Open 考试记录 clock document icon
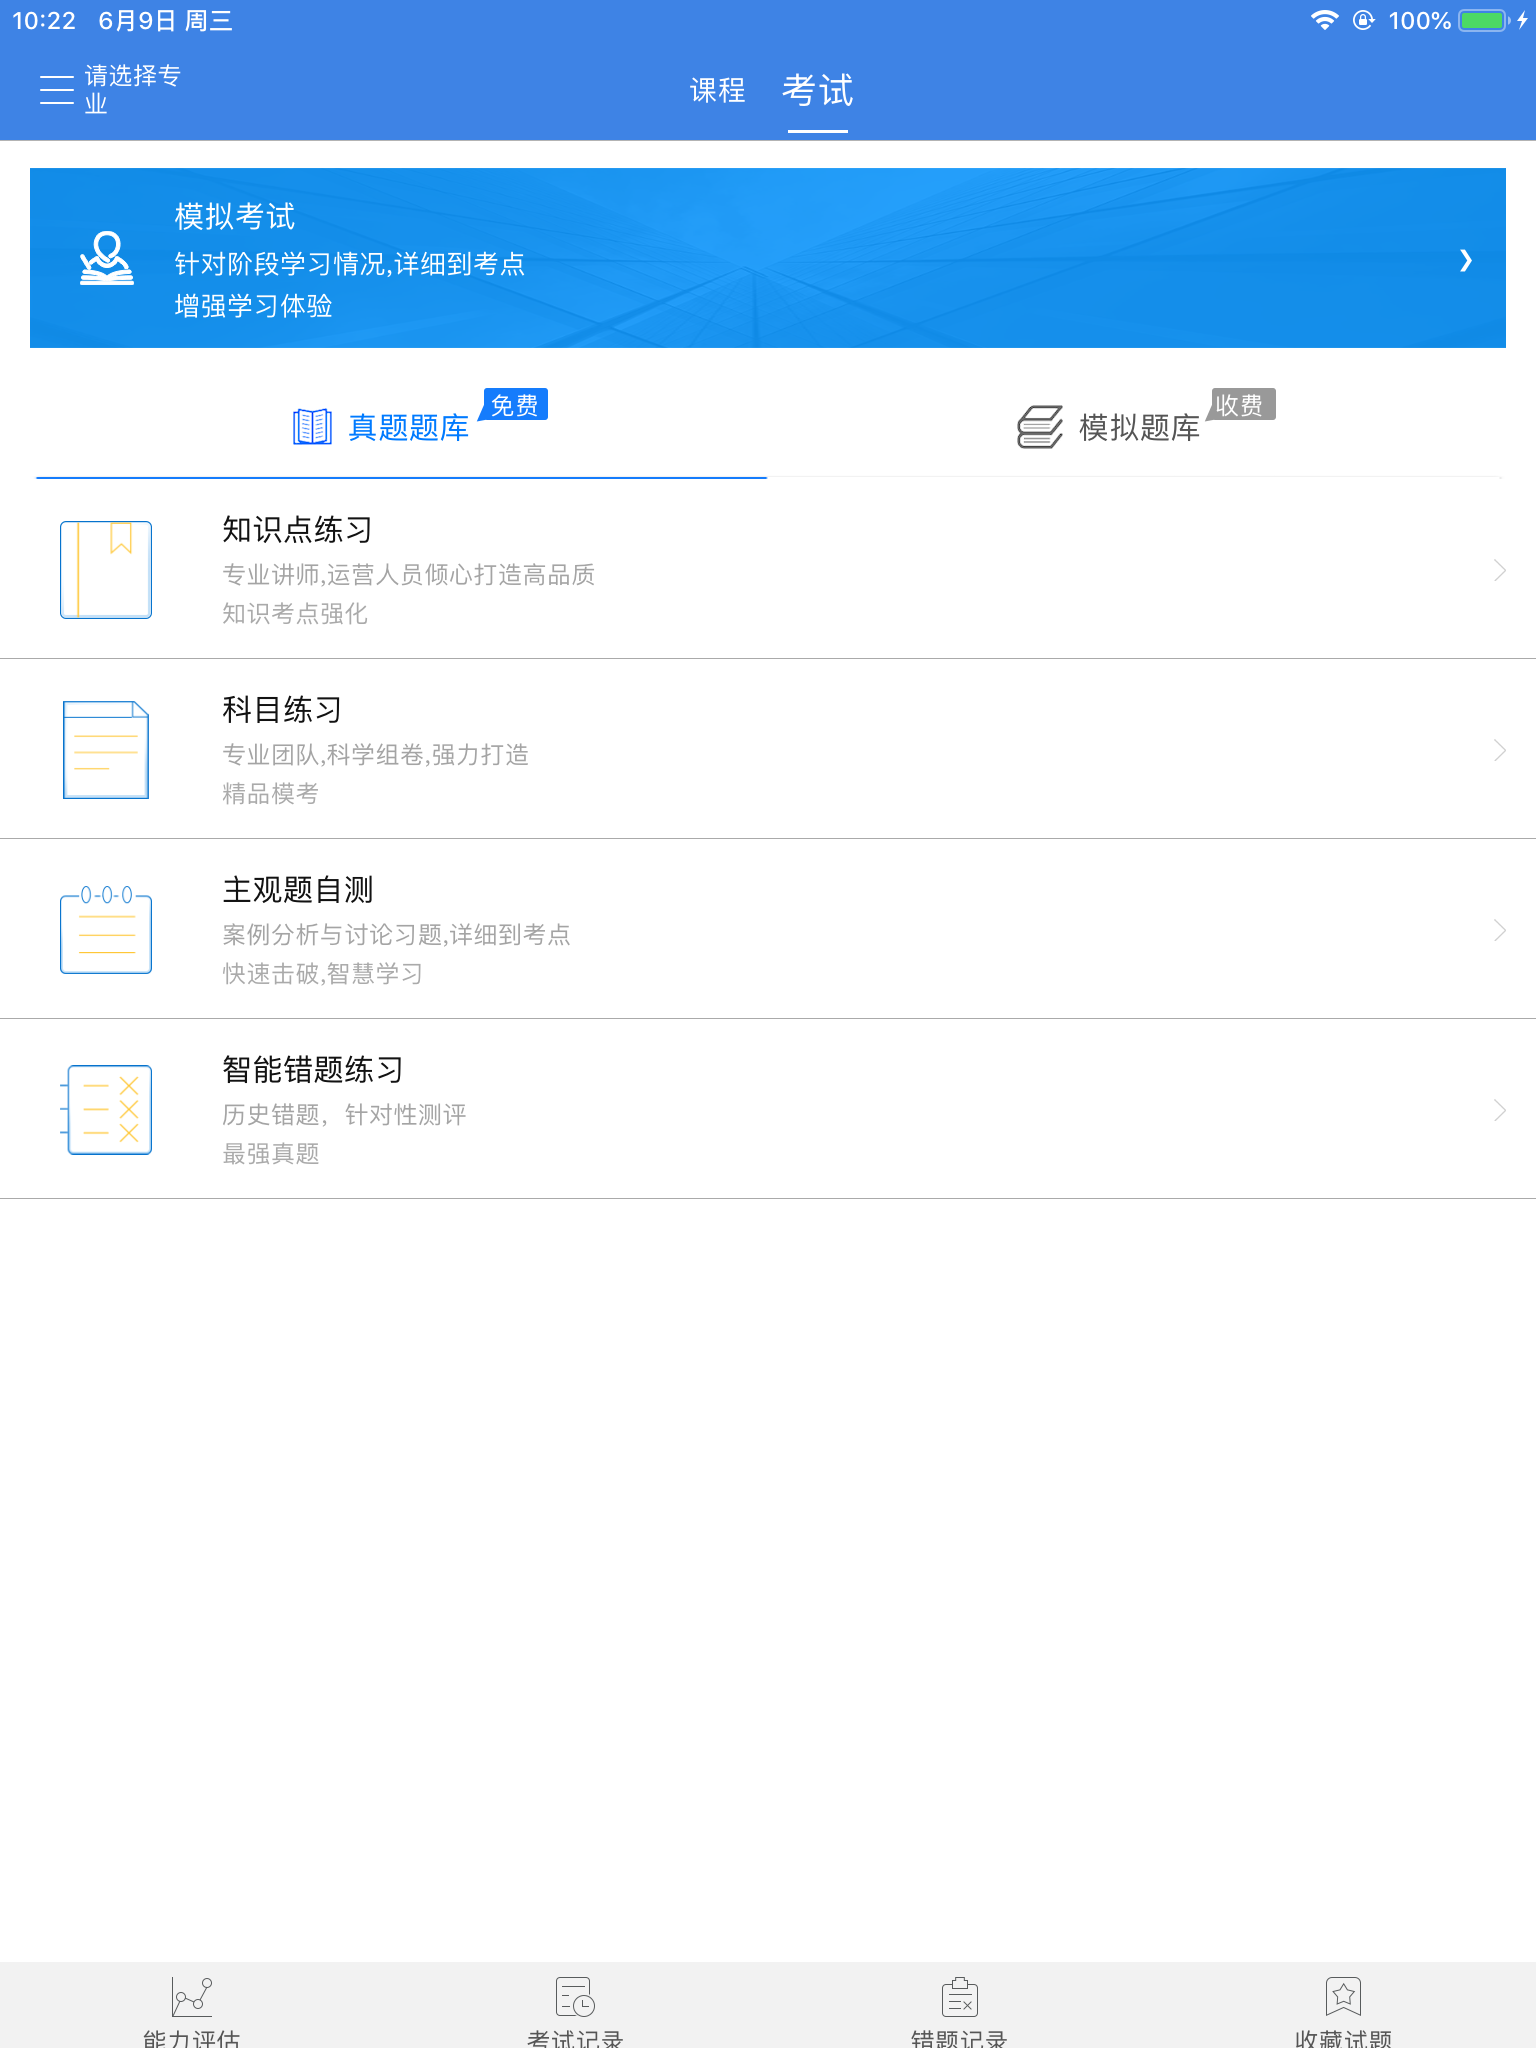 575,1996
